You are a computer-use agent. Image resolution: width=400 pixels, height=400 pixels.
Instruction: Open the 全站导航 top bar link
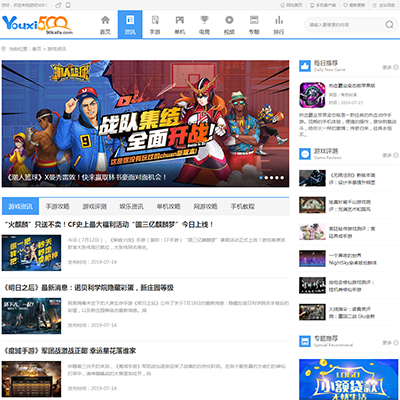[x=384, y=5]
